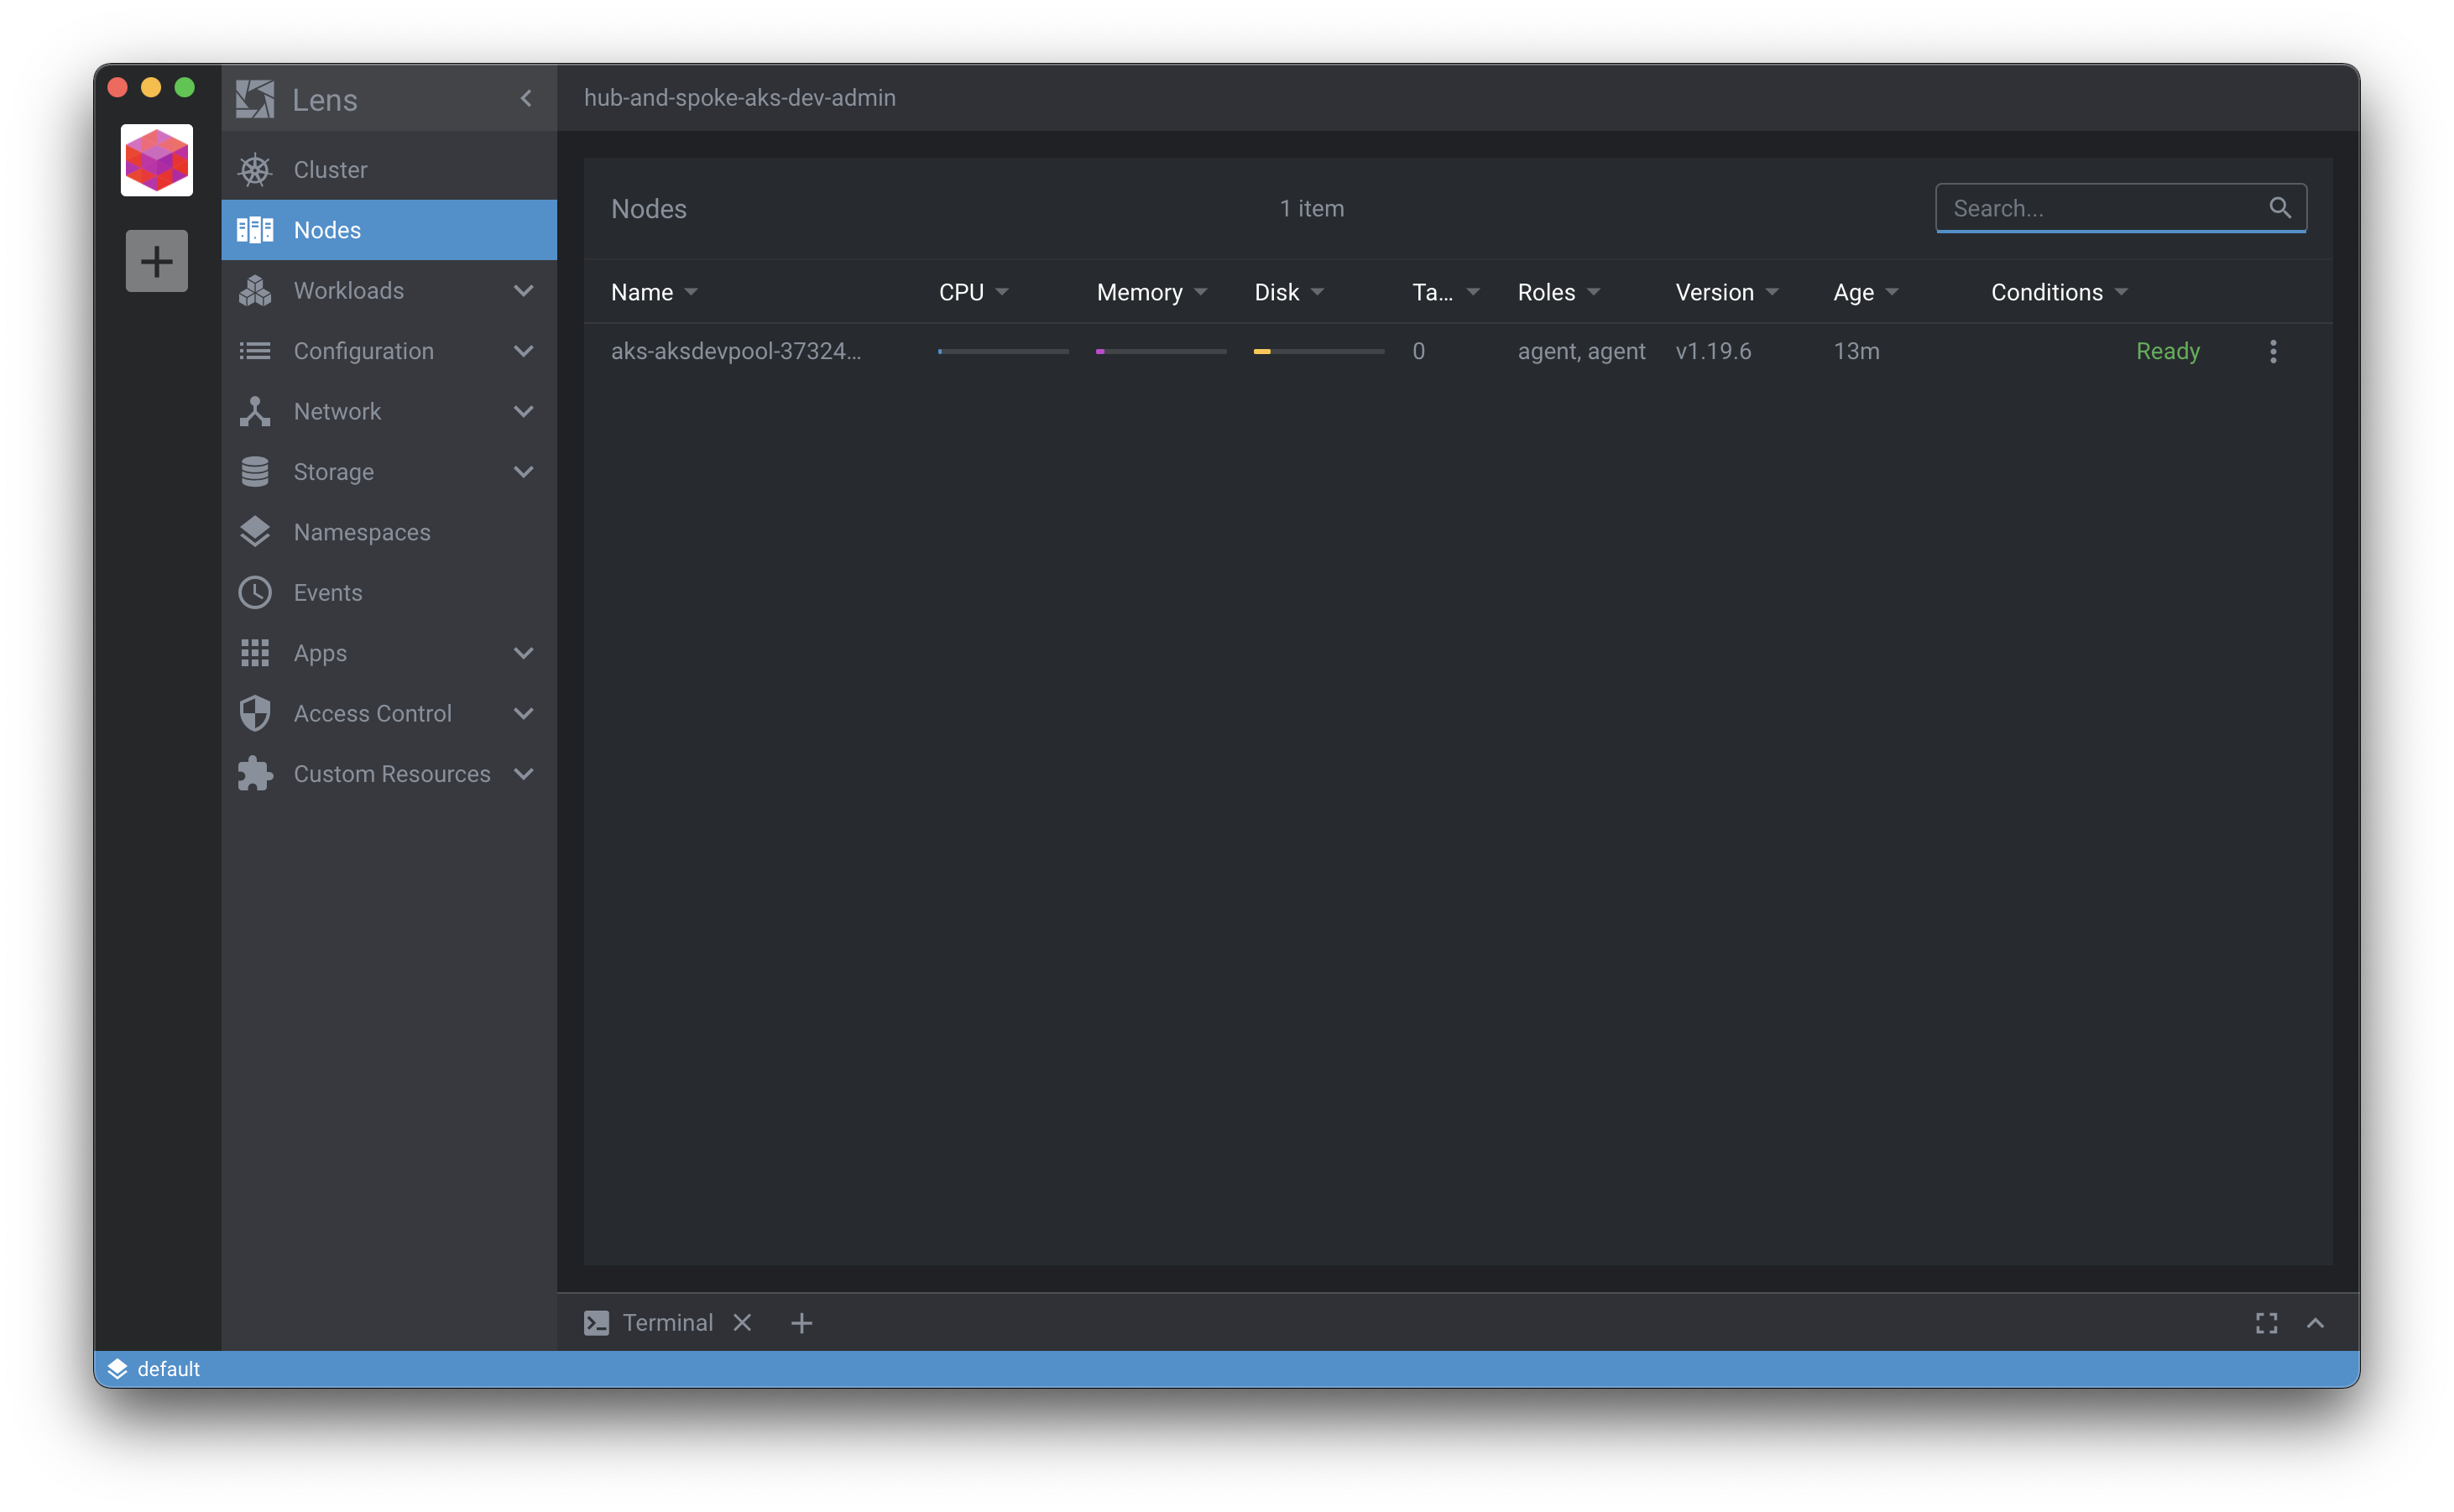Click the add new cluster button

(156, 259)
